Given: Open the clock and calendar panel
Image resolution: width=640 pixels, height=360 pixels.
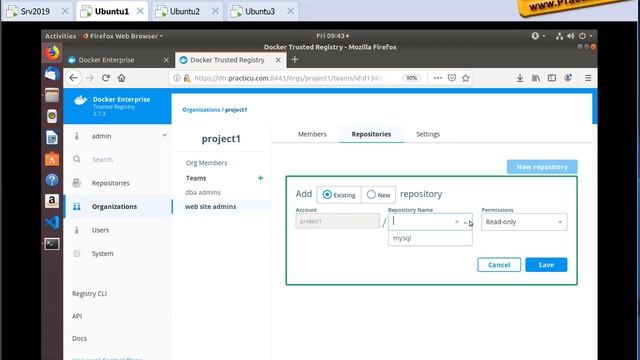Looking at the screenshot, I should [332, 36].
